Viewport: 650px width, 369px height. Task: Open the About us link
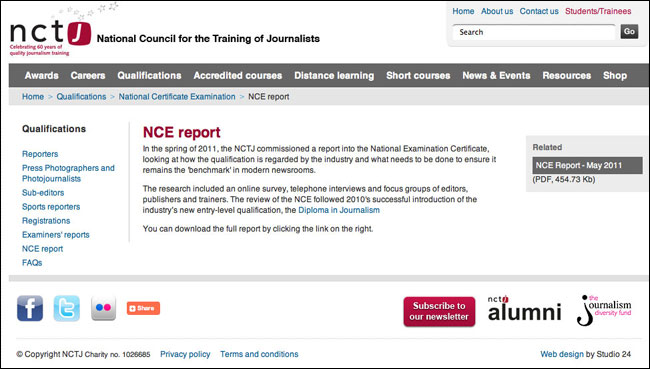(x=497, y=11)
